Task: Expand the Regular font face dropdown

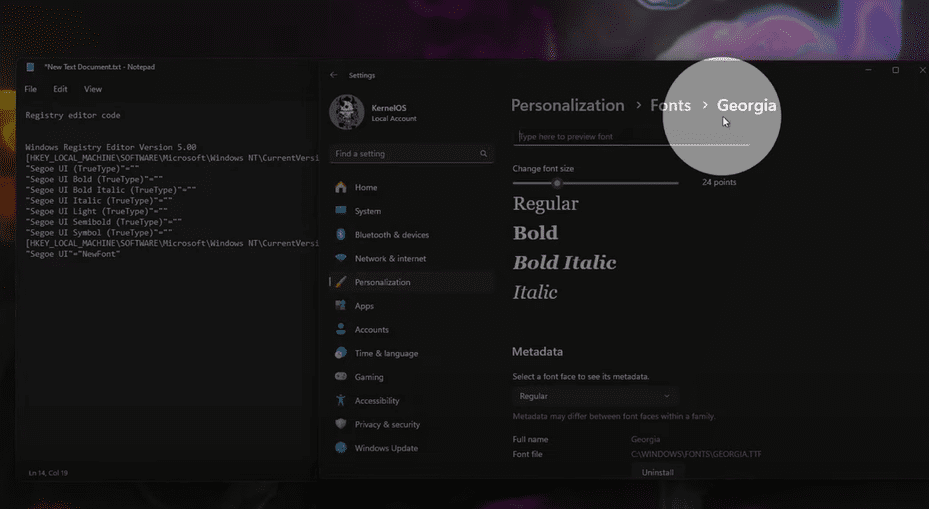Action: [595, 396]
